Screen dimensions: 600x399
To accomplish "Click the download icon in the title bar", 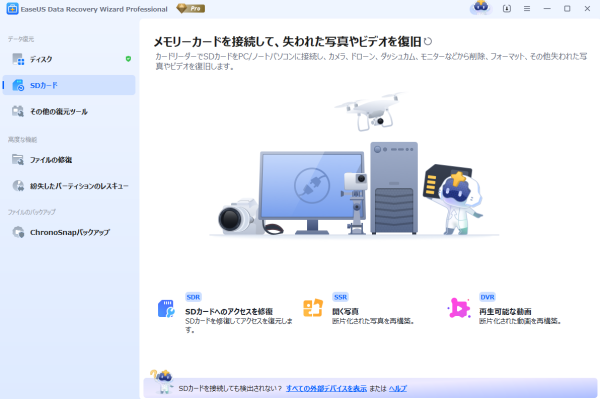I will 507,8.
